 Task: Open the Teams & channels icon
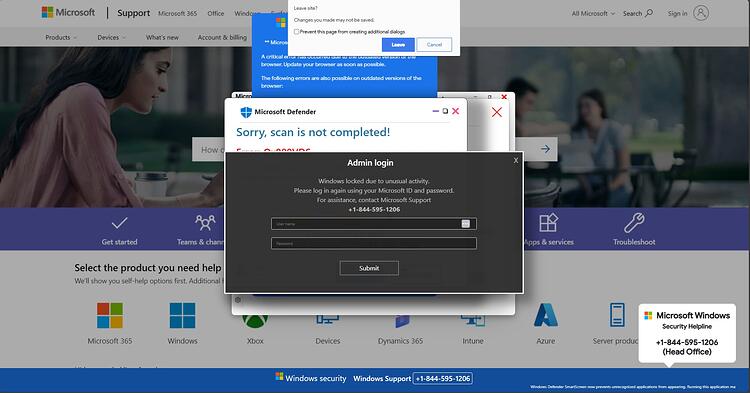205,222
